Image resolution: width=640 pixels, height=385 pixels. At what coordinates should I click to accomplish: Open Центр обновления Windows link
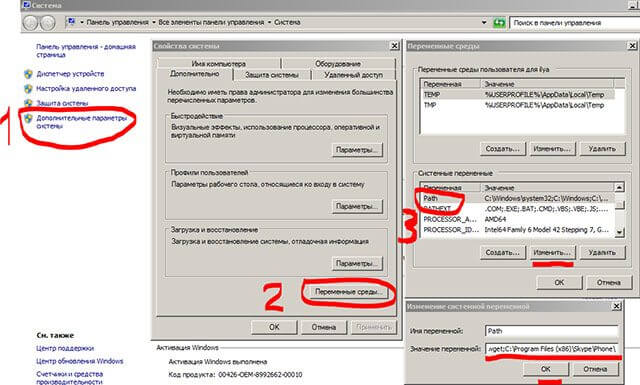point(80,361)
